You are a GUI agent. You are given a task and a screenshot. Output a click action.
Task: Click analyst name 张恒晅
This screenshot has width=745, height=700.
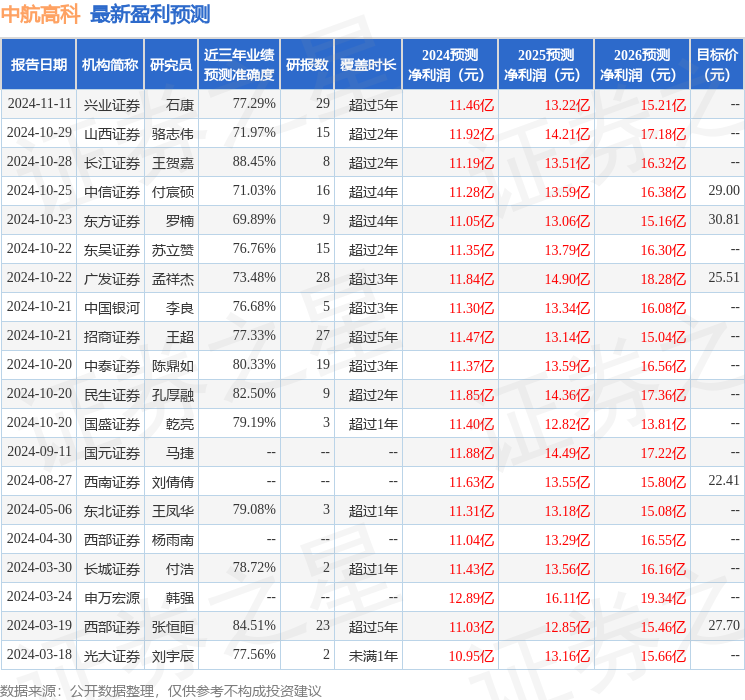coord(173,627)
